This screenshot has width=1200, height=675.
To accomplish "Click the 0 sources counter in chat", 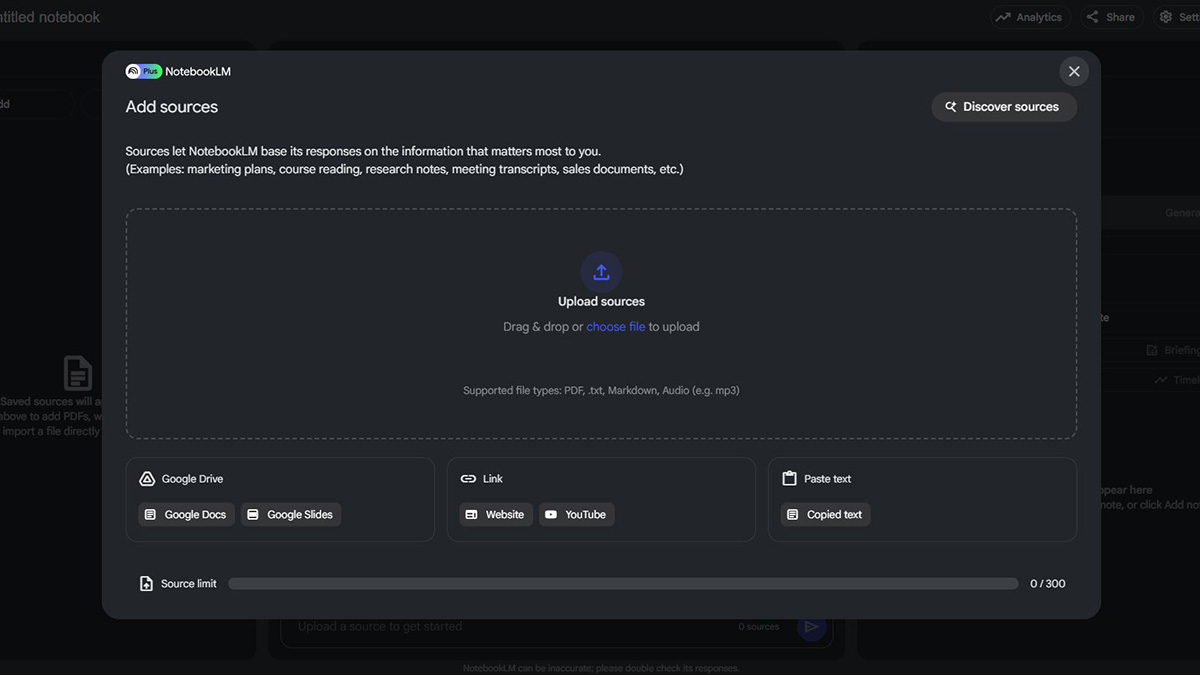I will click(759, 627).
